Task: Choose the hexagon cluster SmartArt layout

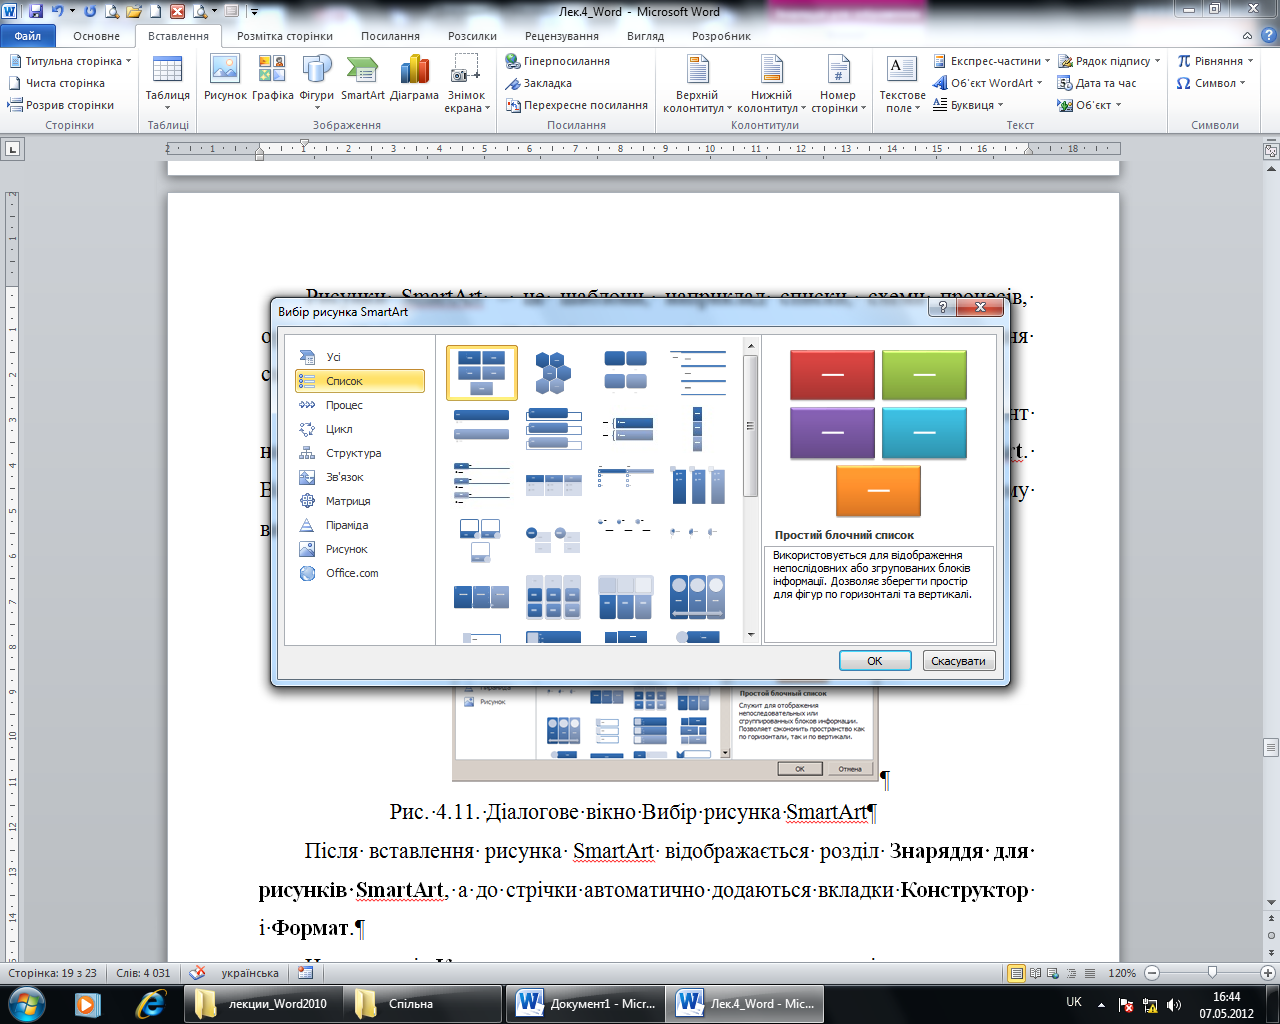Action: click(x=553, y=372)
